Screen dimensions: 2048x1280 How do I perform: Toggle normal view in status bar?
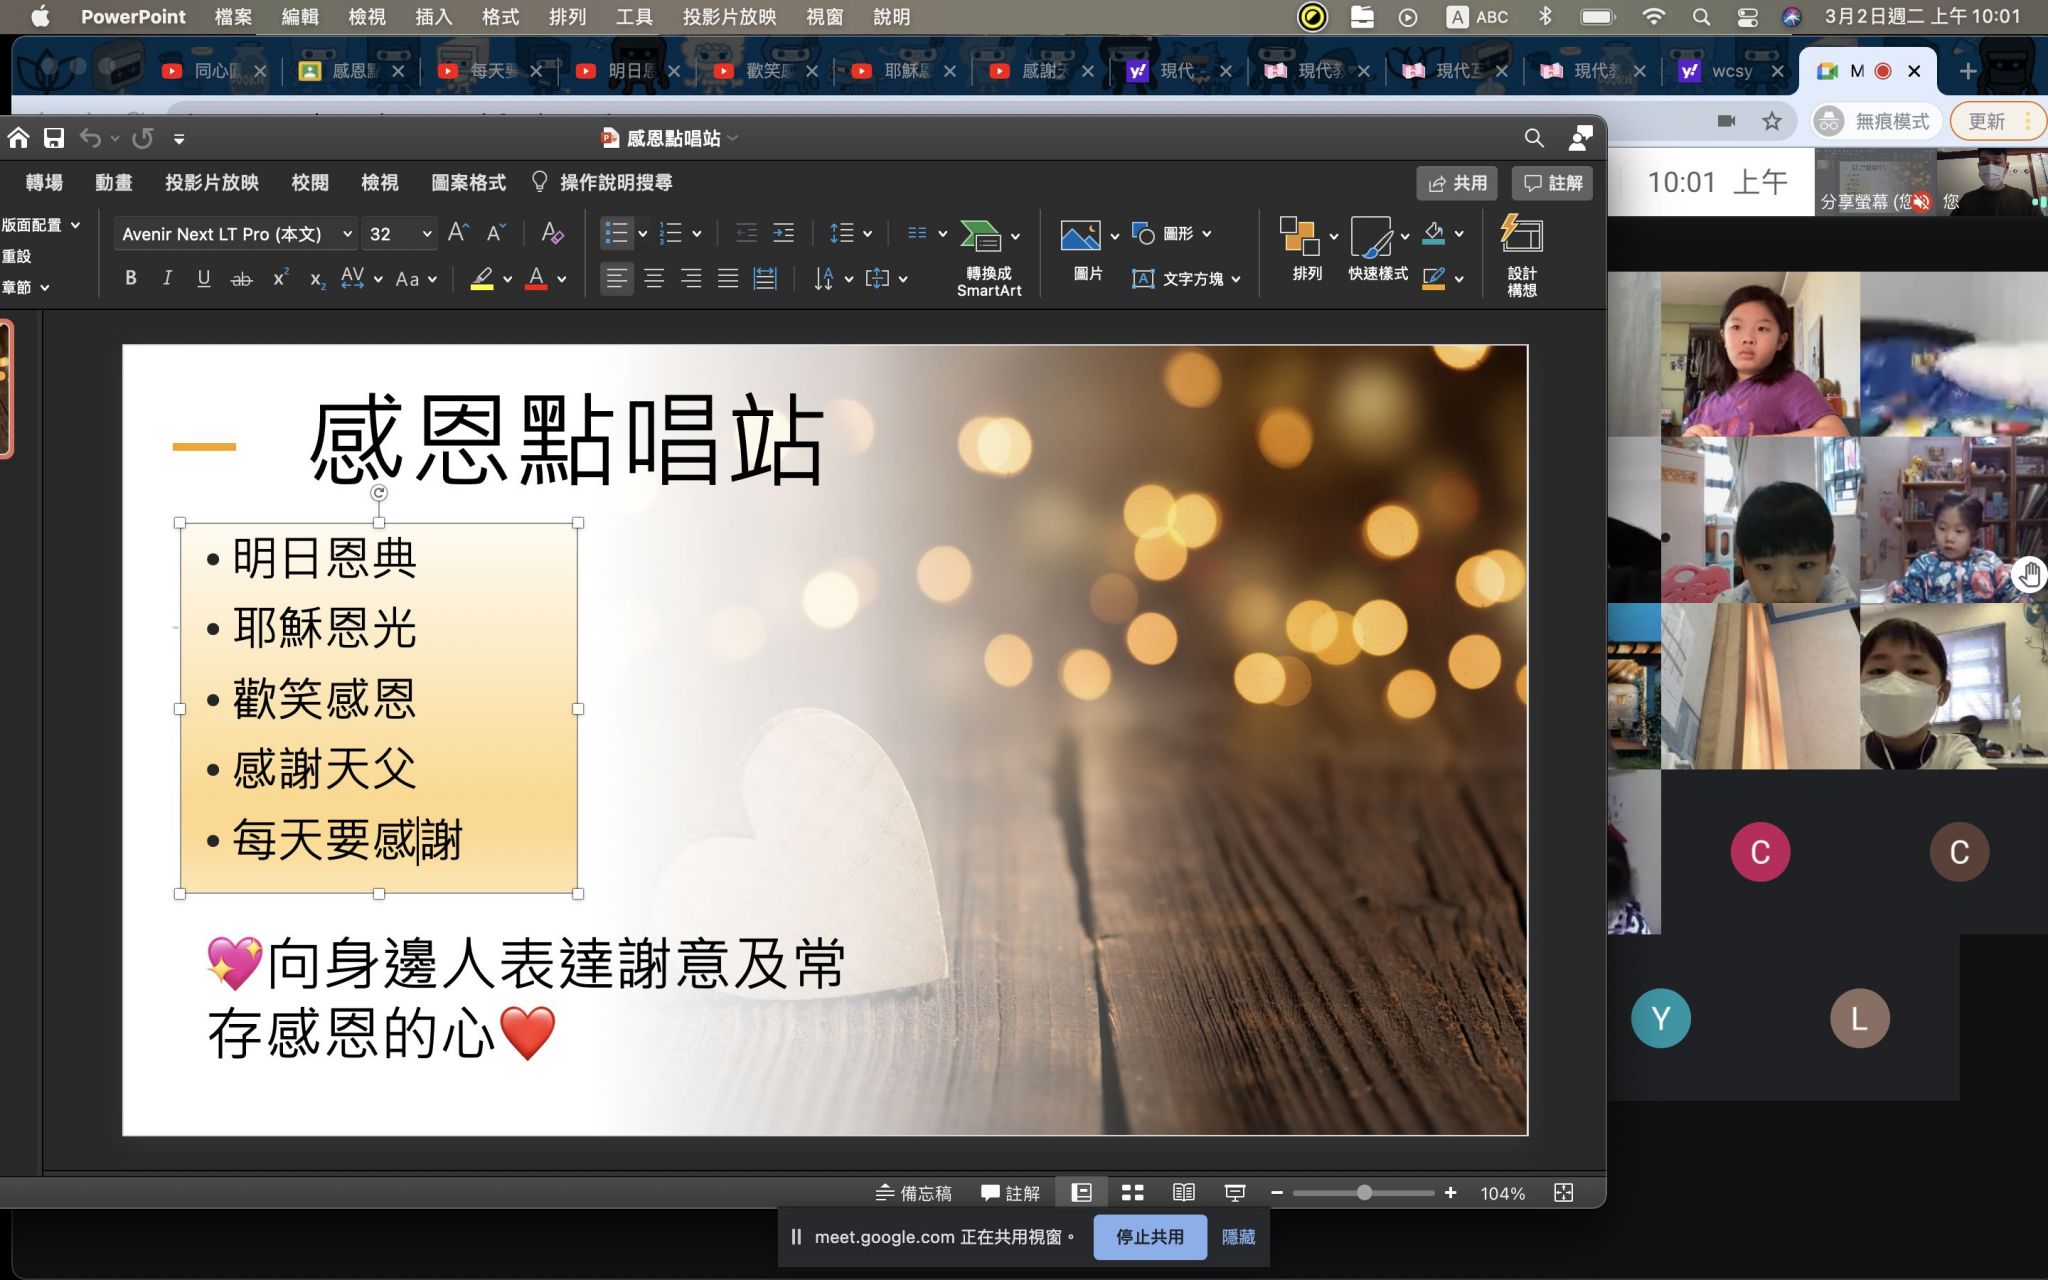point(1081,1192)
